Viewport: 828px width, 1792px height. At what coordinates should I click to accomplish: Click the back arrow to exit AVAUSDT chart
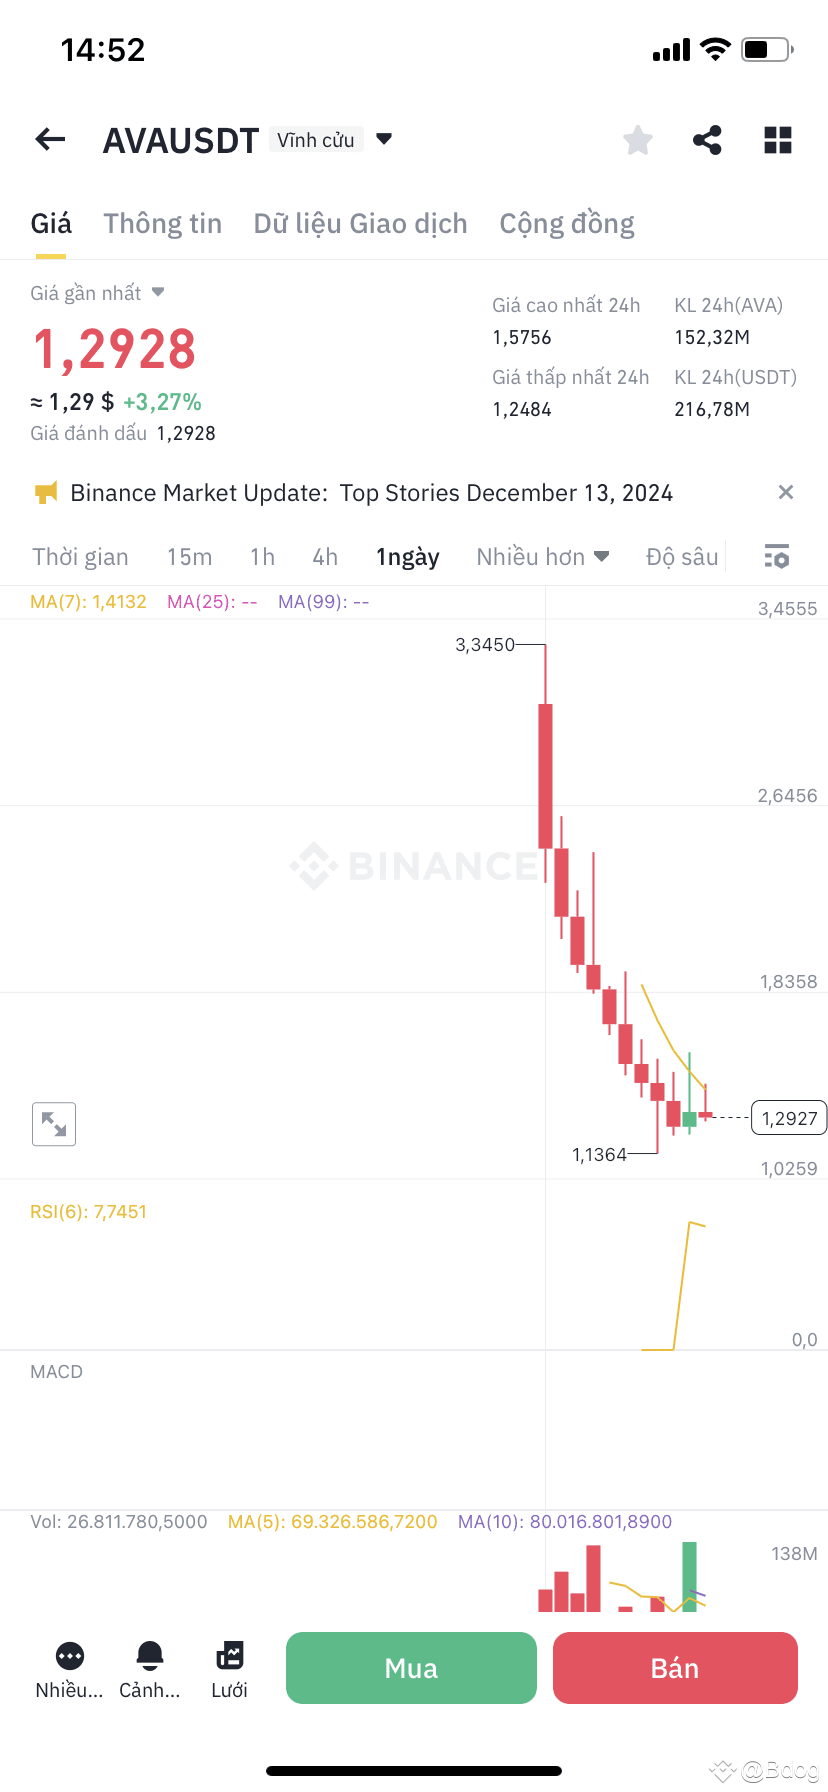49,139
